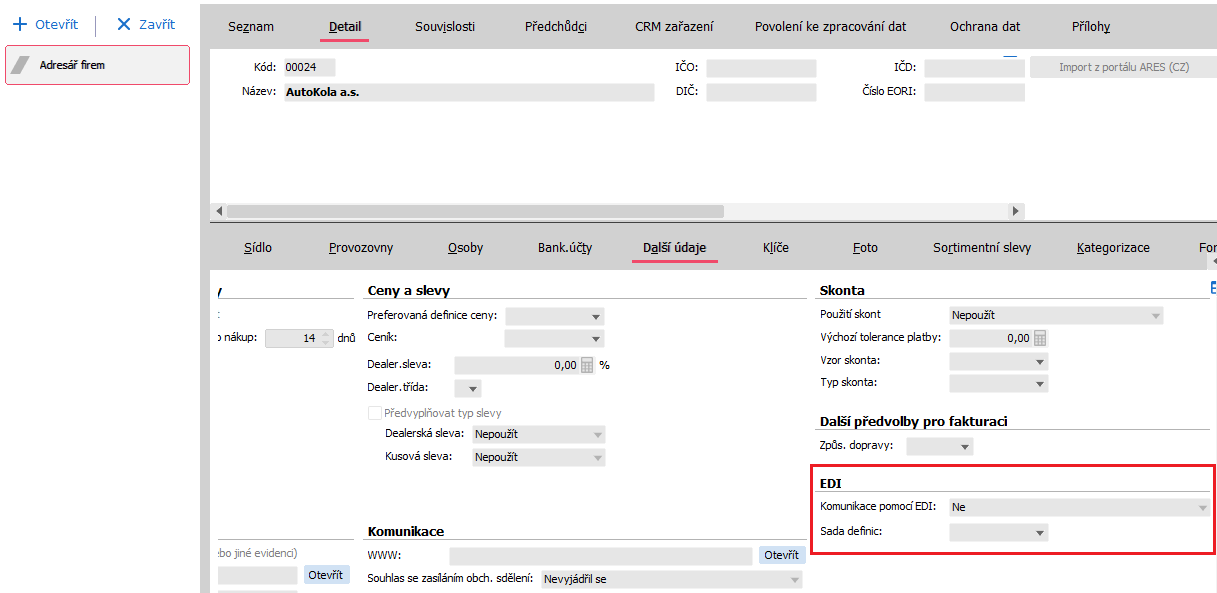Viewport: 1217px width, 593px height.
Task: Click the right arrow of horizontal scrollbar
Action: click(1016, 211)
